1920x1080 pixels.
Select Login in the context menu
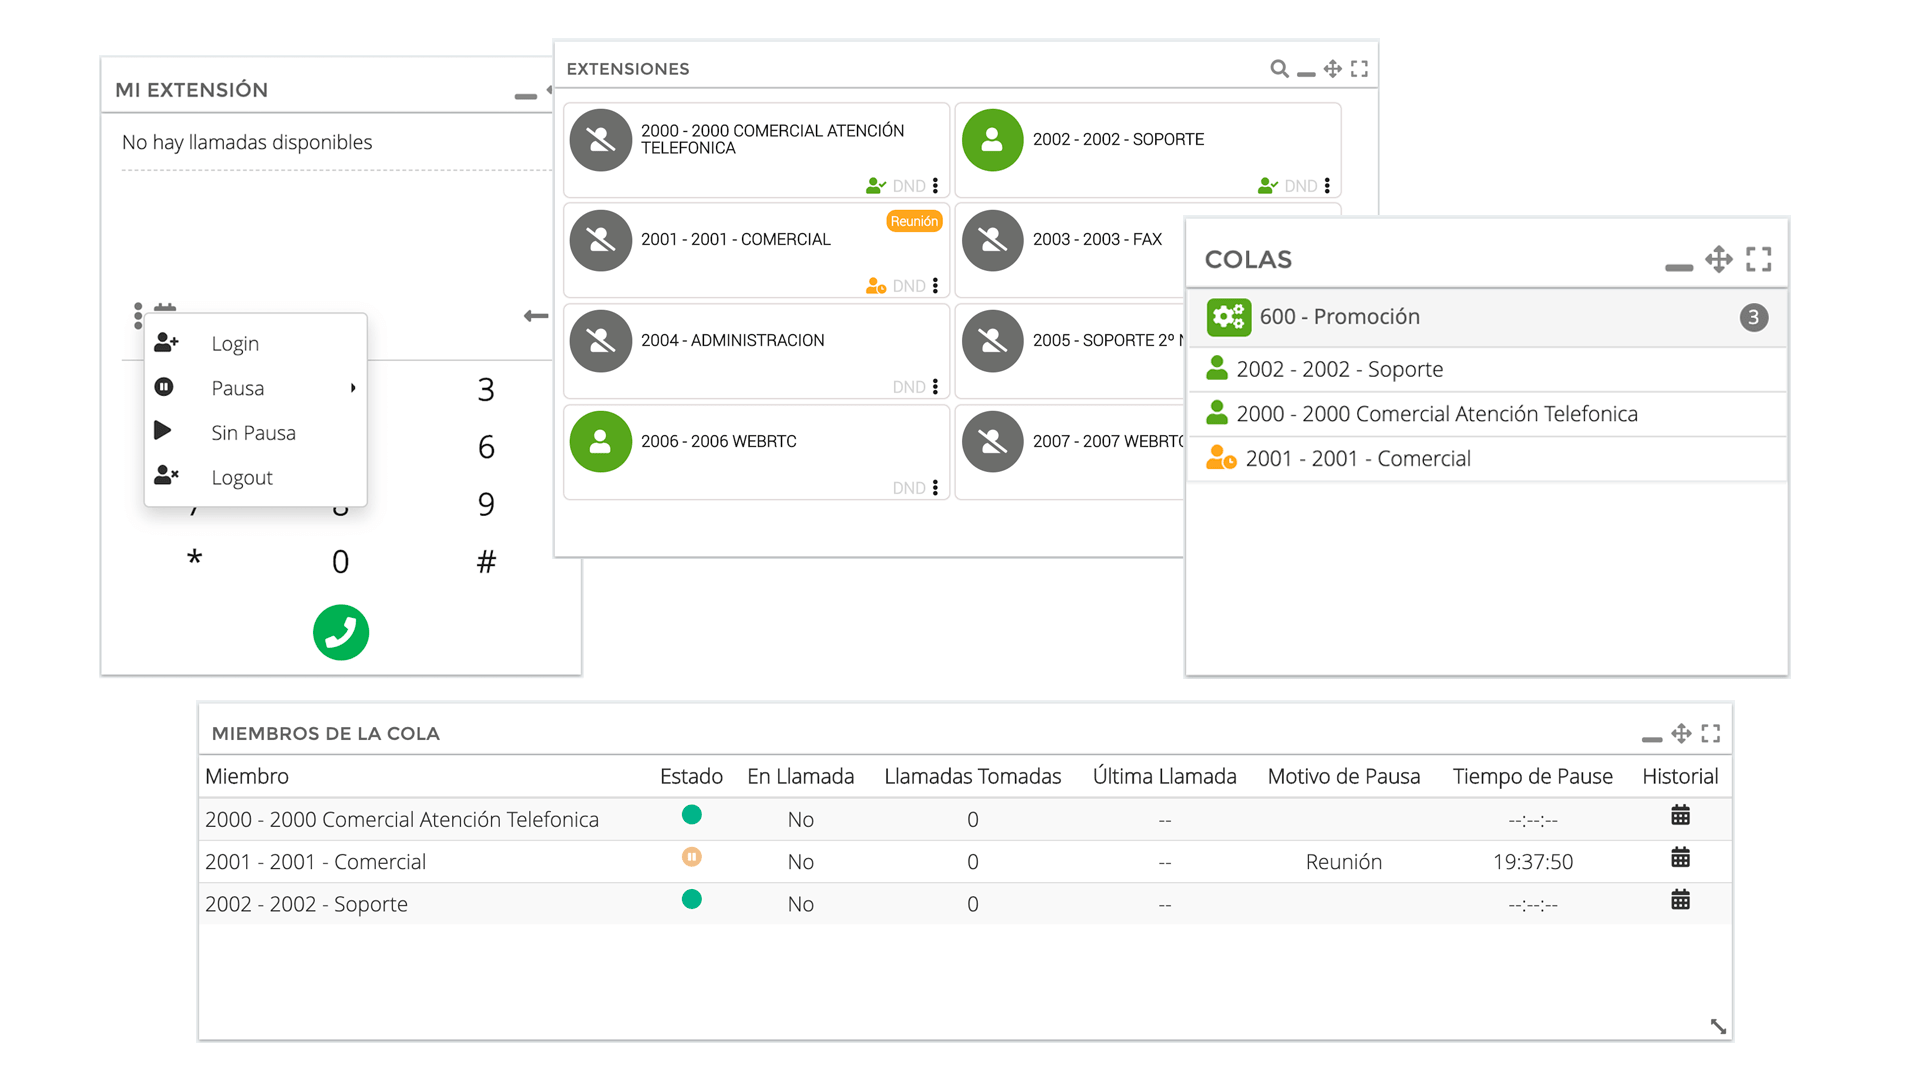pos(256,344)
